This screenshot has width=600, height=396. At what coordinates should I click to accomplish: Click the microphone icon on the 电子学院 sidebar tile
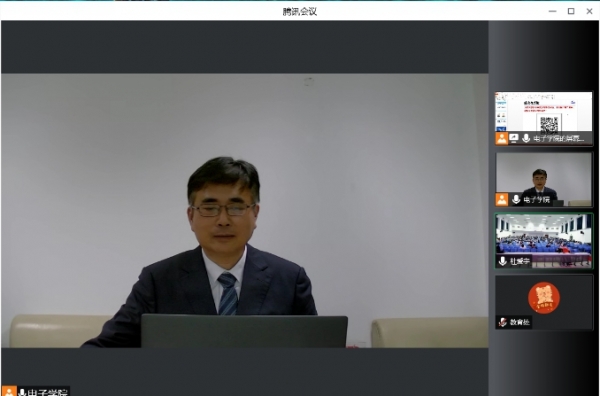pos(516,199)
